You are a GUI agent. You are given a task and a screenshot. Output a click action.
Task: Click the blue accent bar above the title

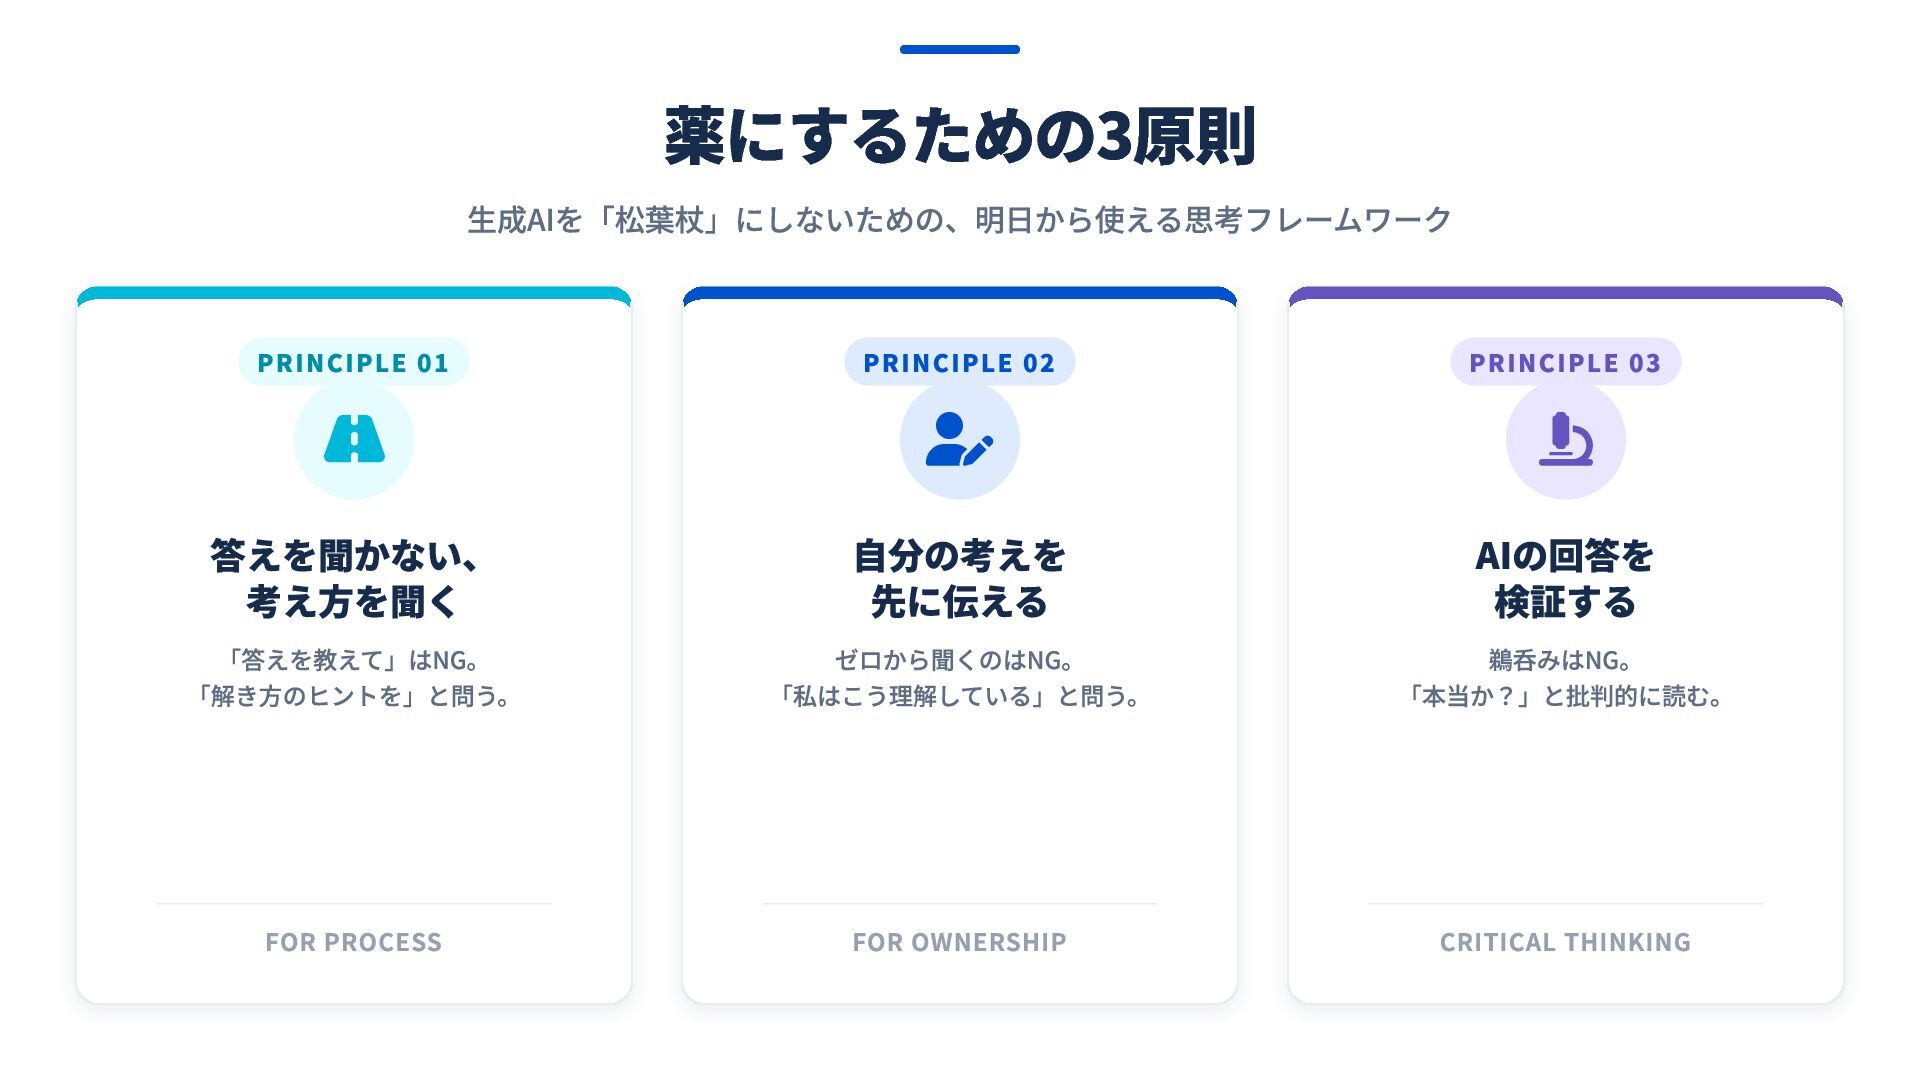point(959,49)
